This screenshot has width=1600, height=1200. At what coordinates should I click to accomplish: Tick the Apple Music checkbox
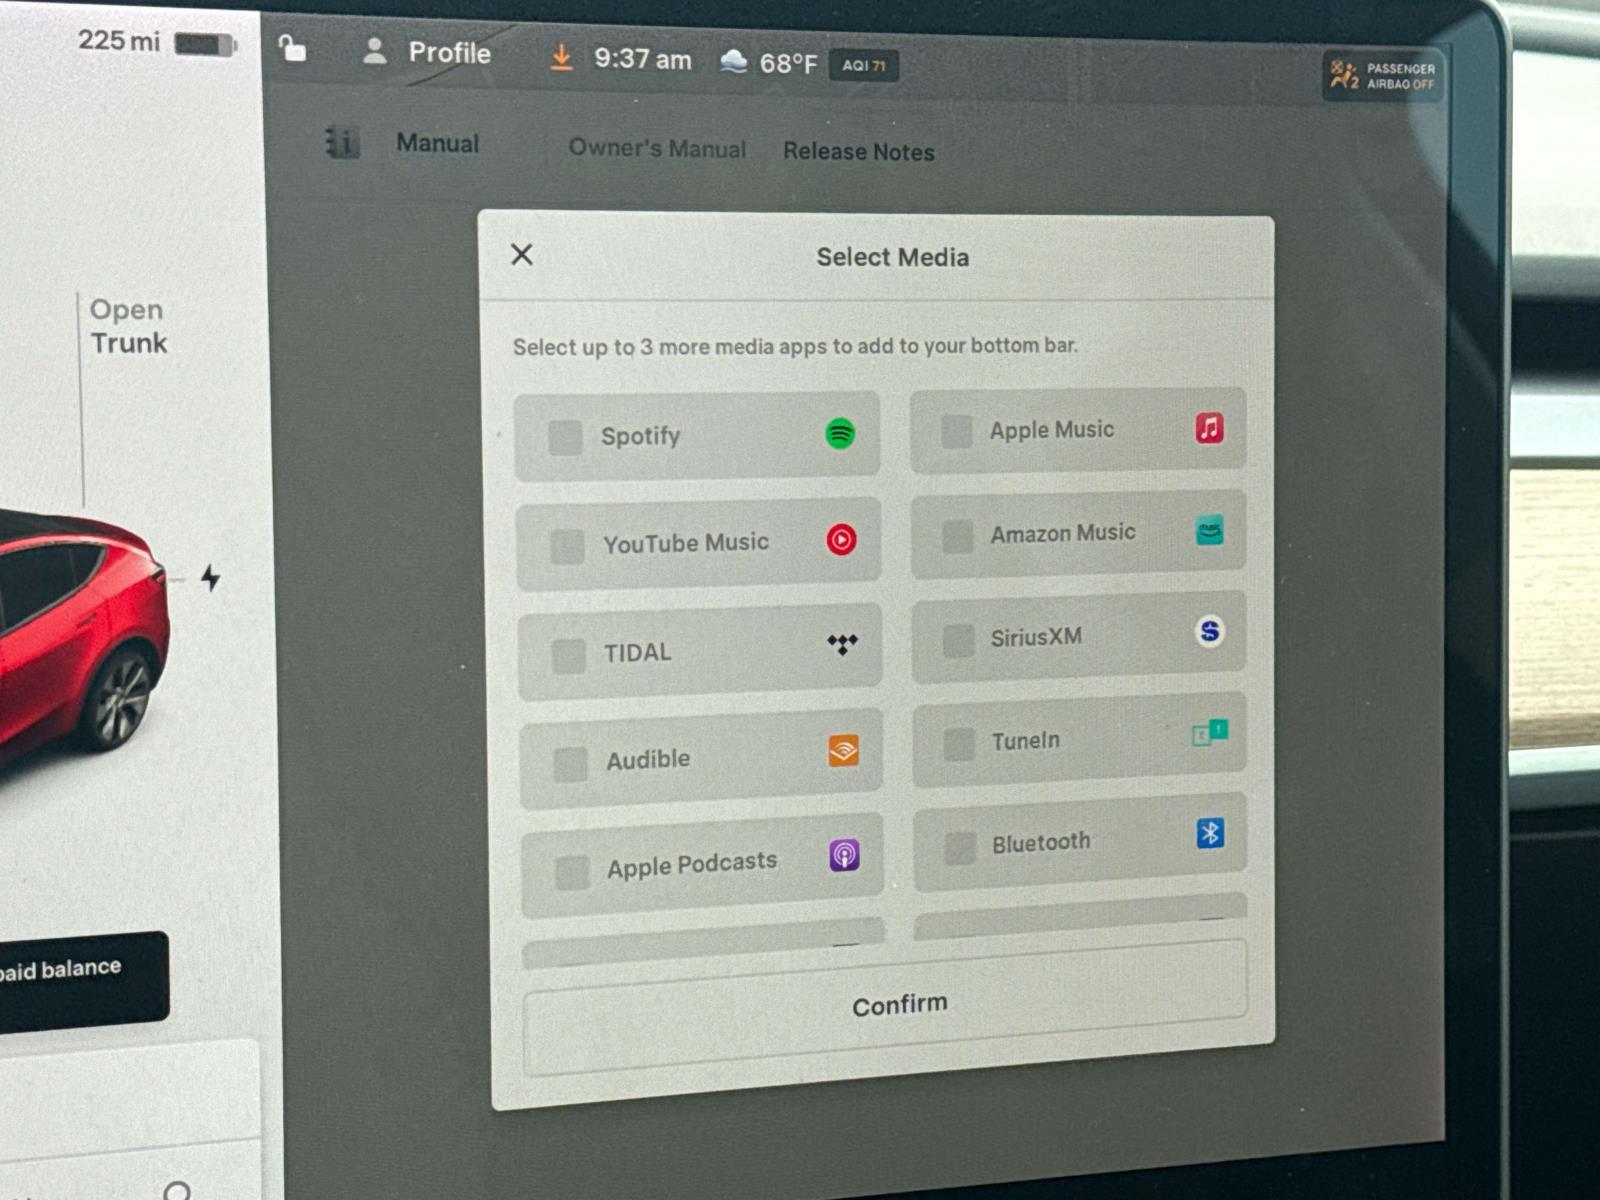click(x=957, y=432)
